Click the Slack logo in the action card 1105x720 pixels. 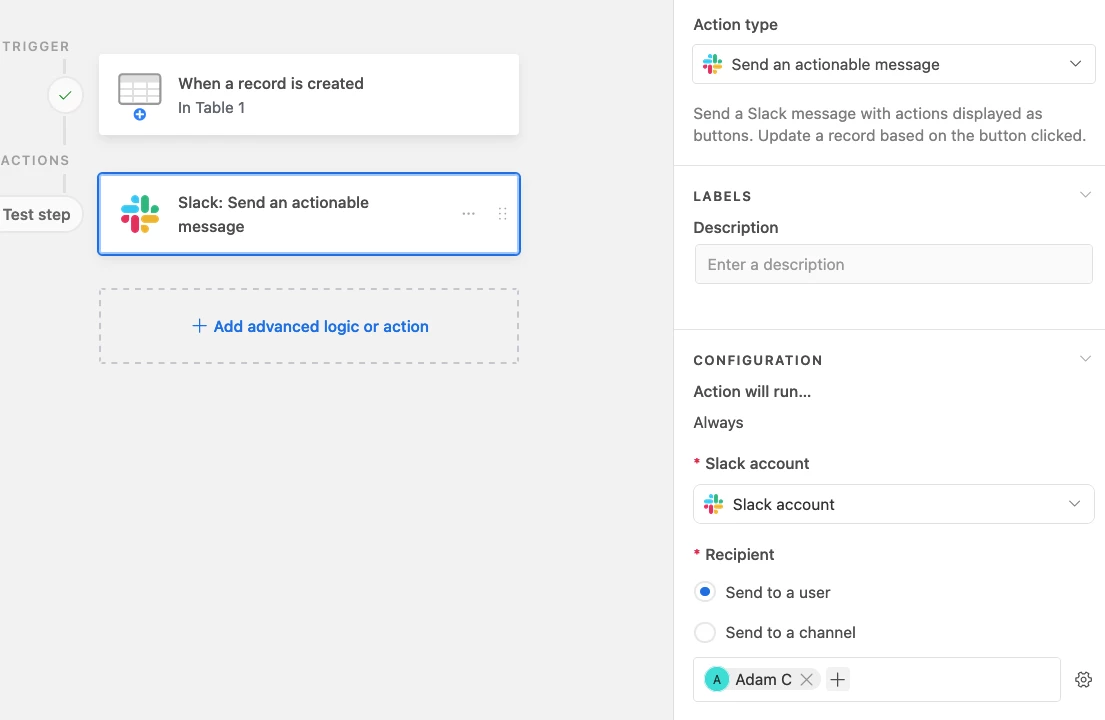point(140,214)
